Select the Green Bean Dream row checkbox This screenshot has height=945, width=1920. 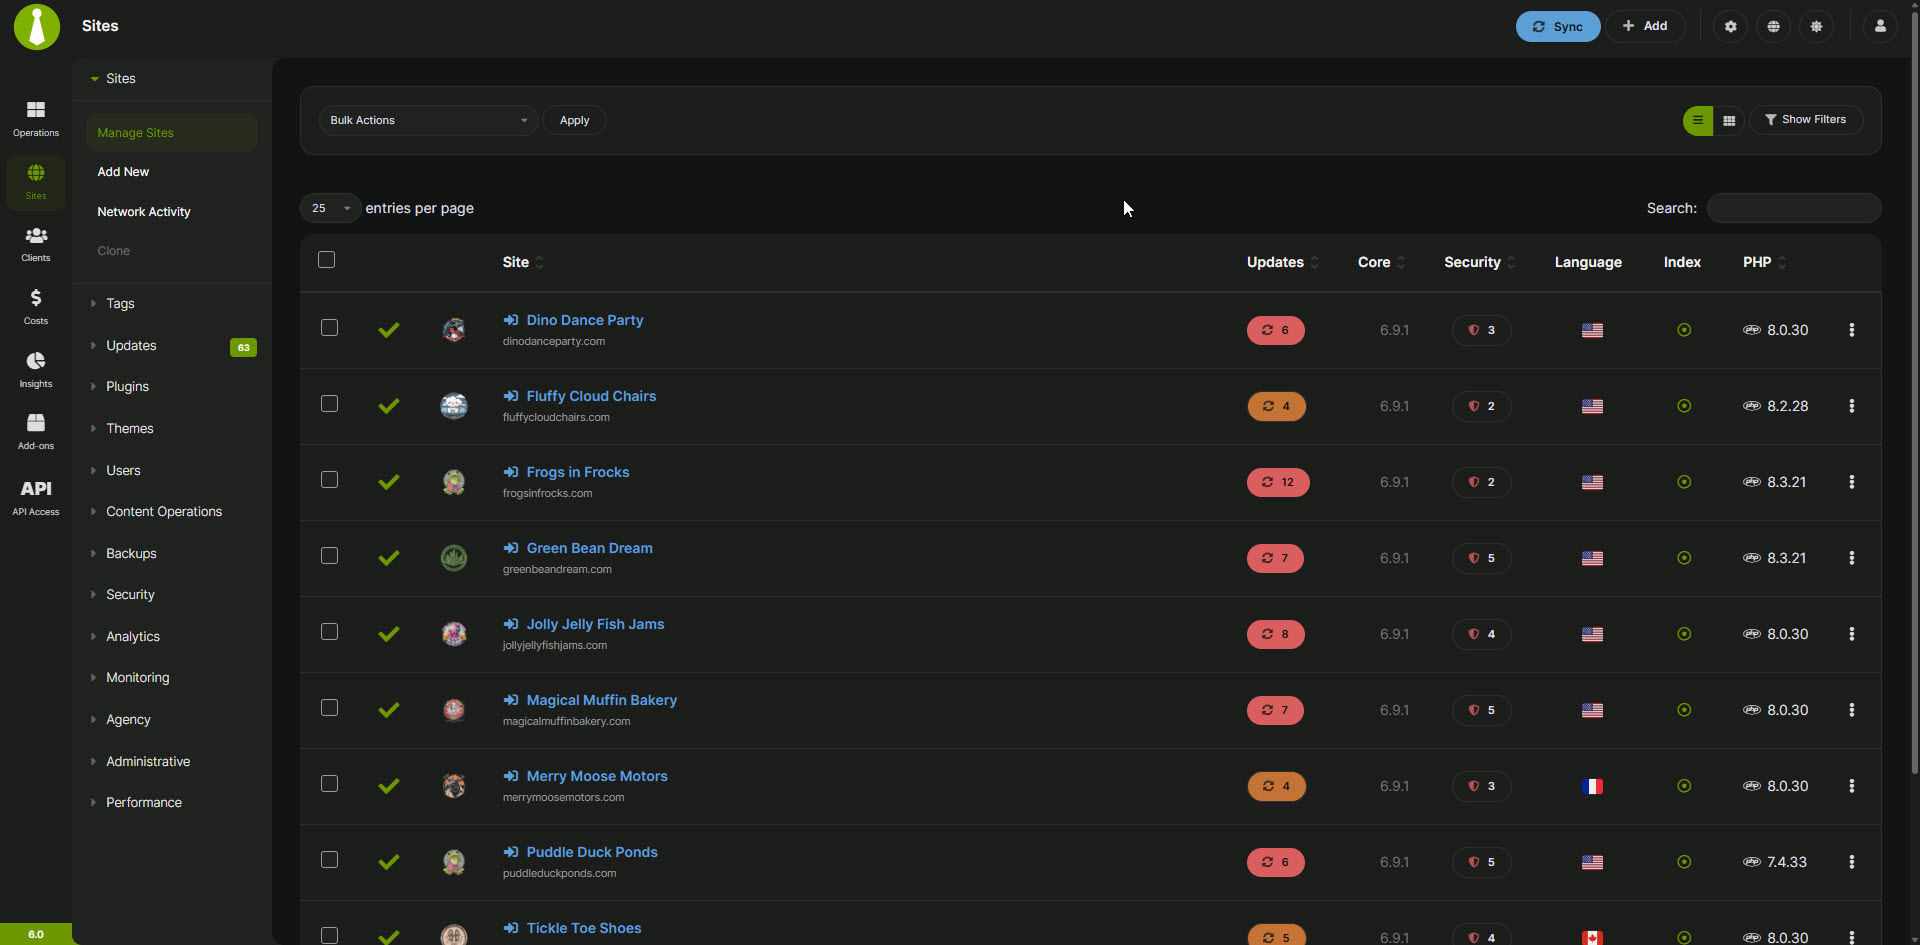(329, 555)
